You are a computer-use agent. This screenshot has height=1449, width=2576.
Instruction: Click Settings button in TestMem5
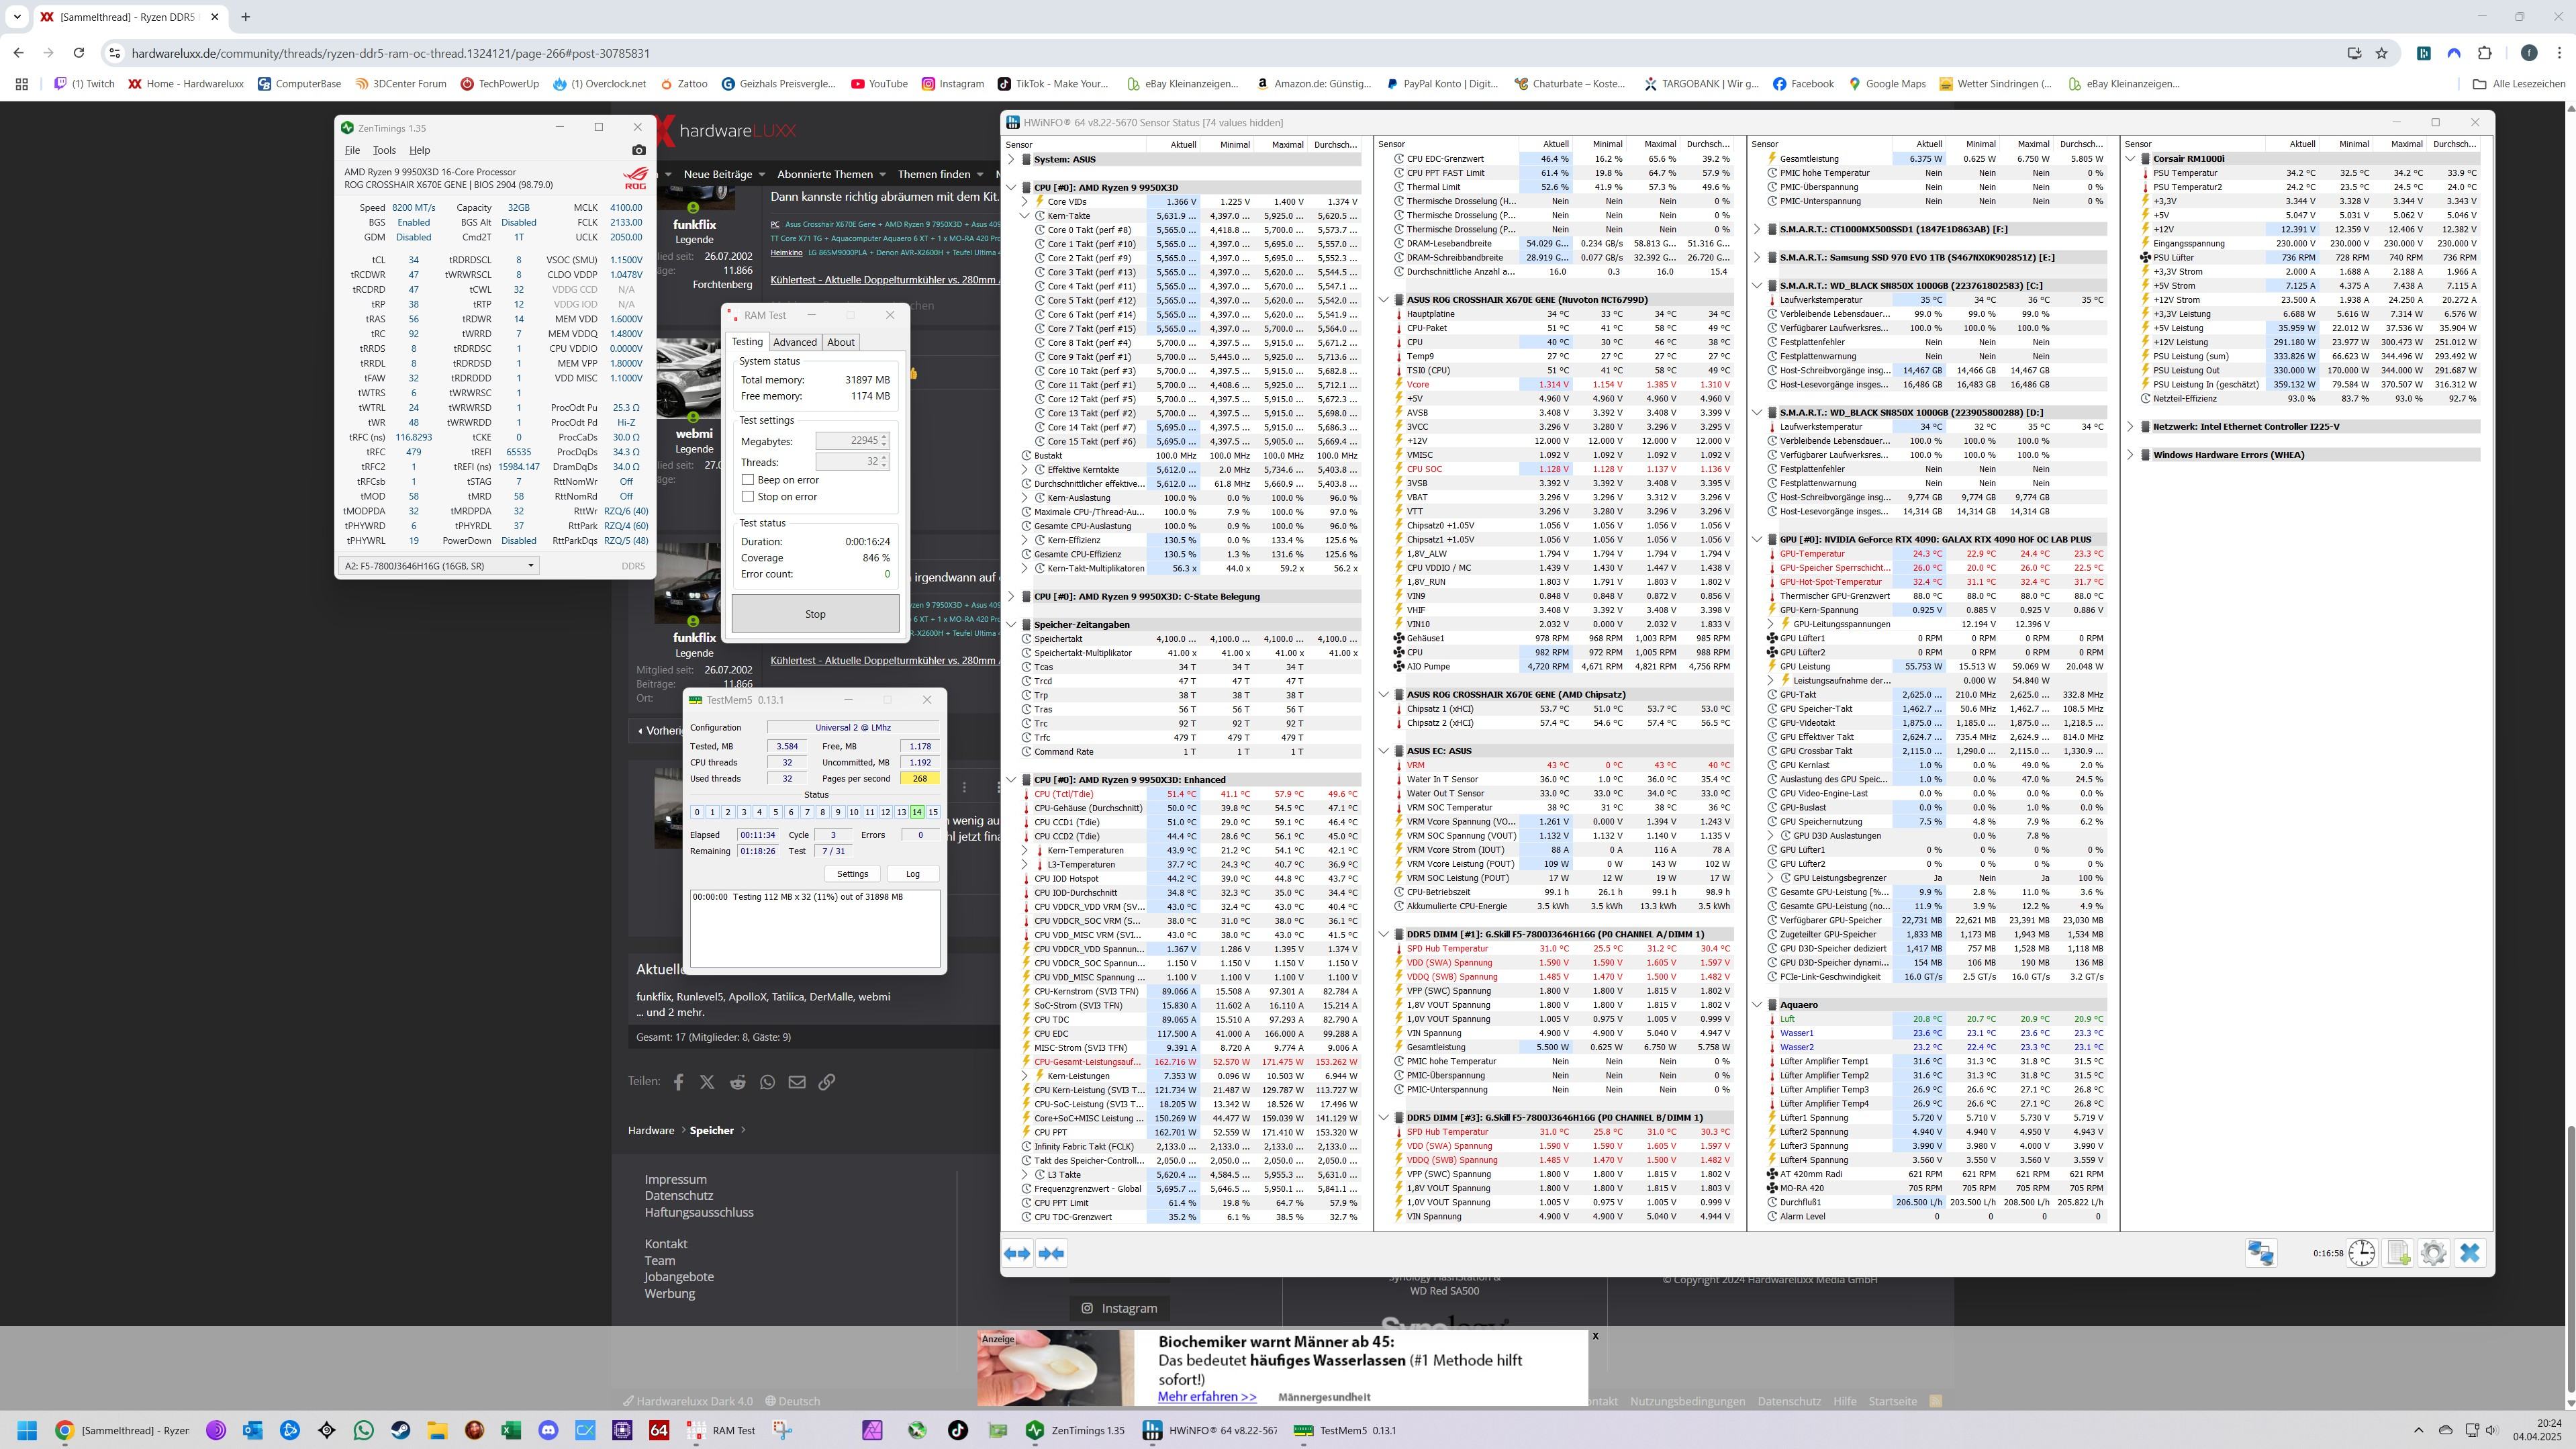852,874
